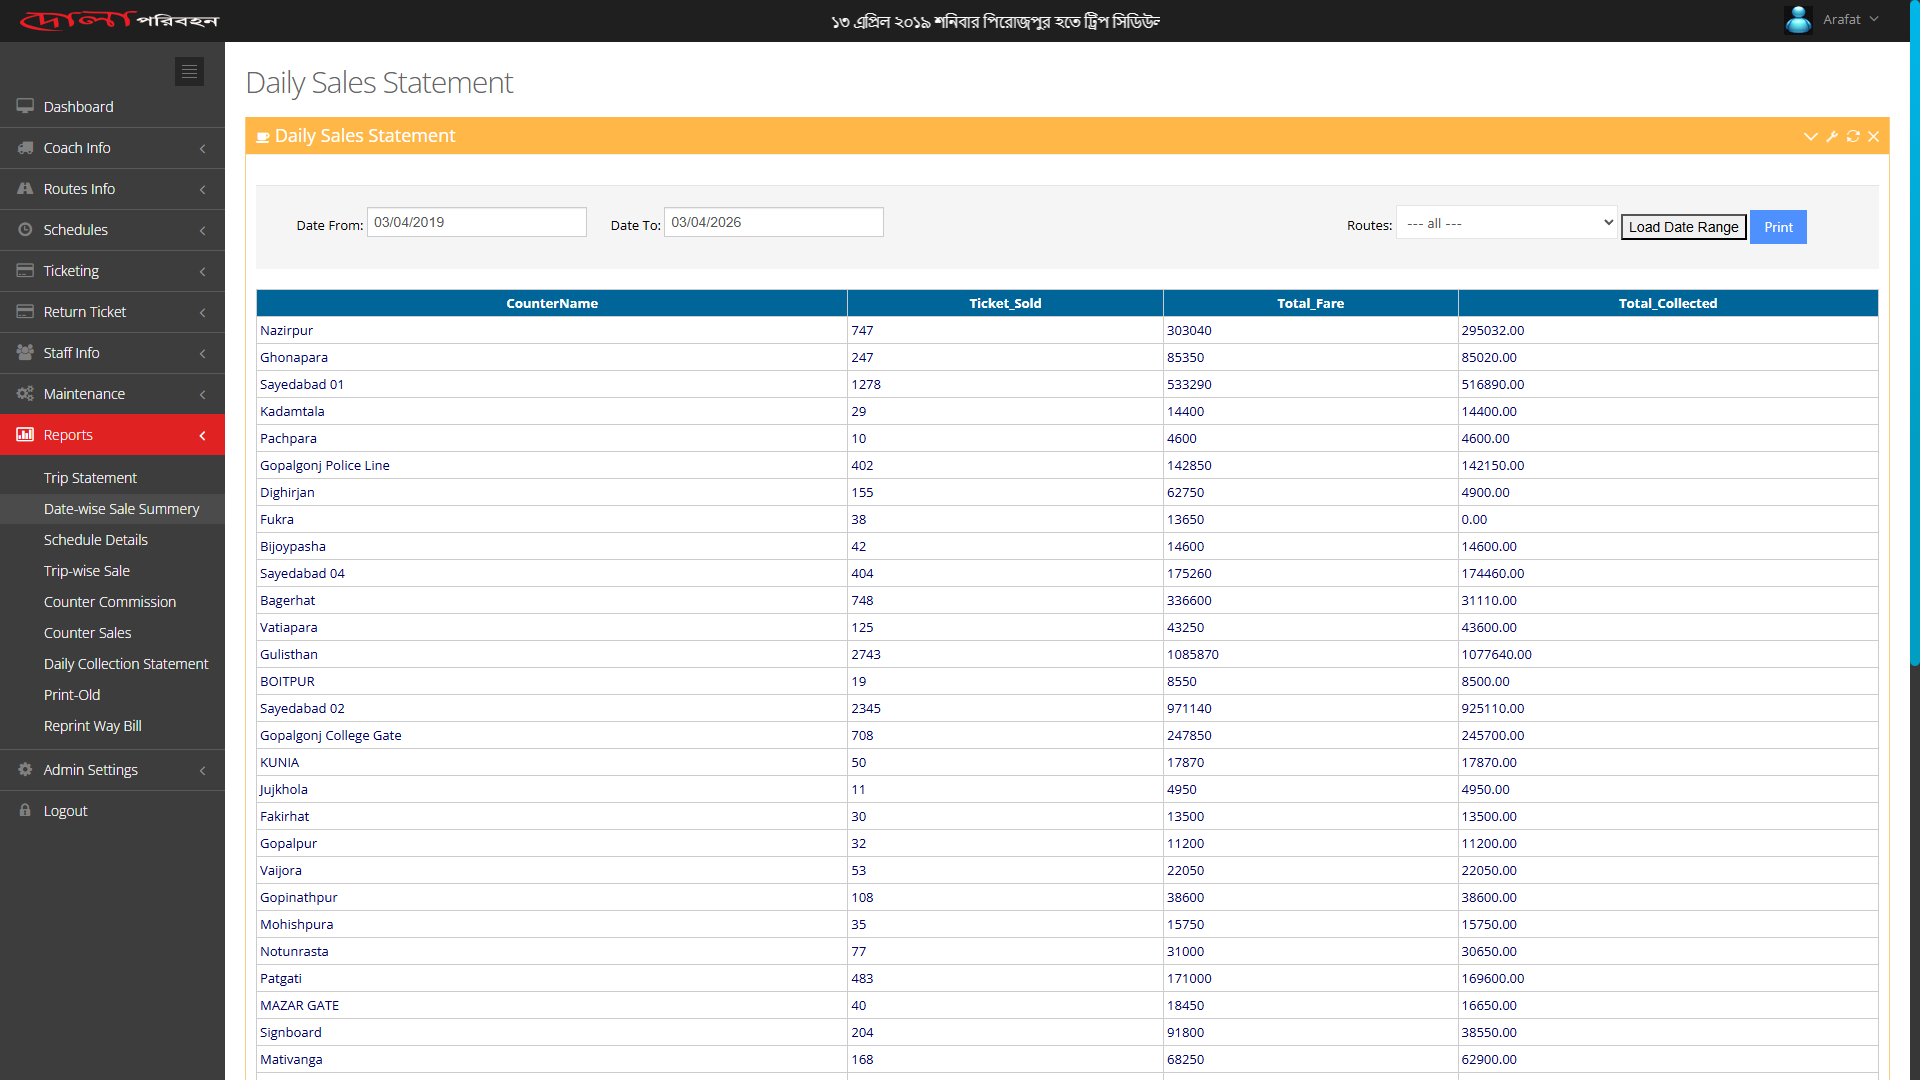Click the sidebar hamburger toggle icon

coord(189,72)
